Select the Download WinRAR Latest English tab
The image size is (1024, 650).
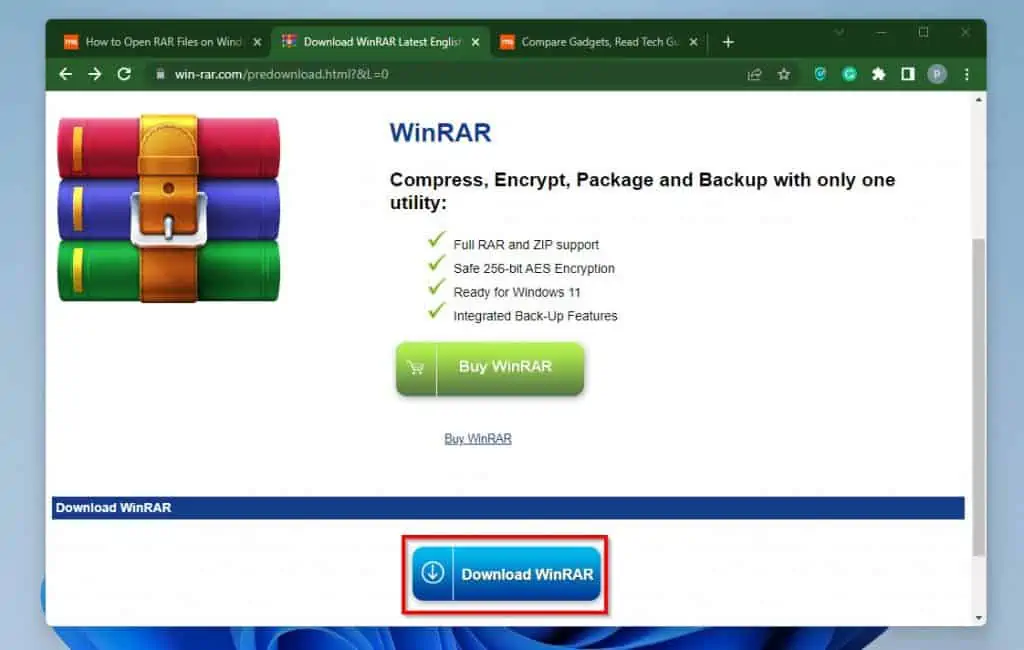(x=380, y=42)
